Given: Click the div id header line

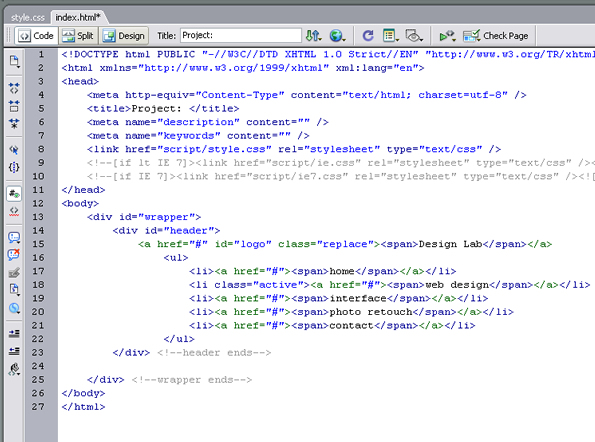Looking at the screenshot, I should (166, 231).
